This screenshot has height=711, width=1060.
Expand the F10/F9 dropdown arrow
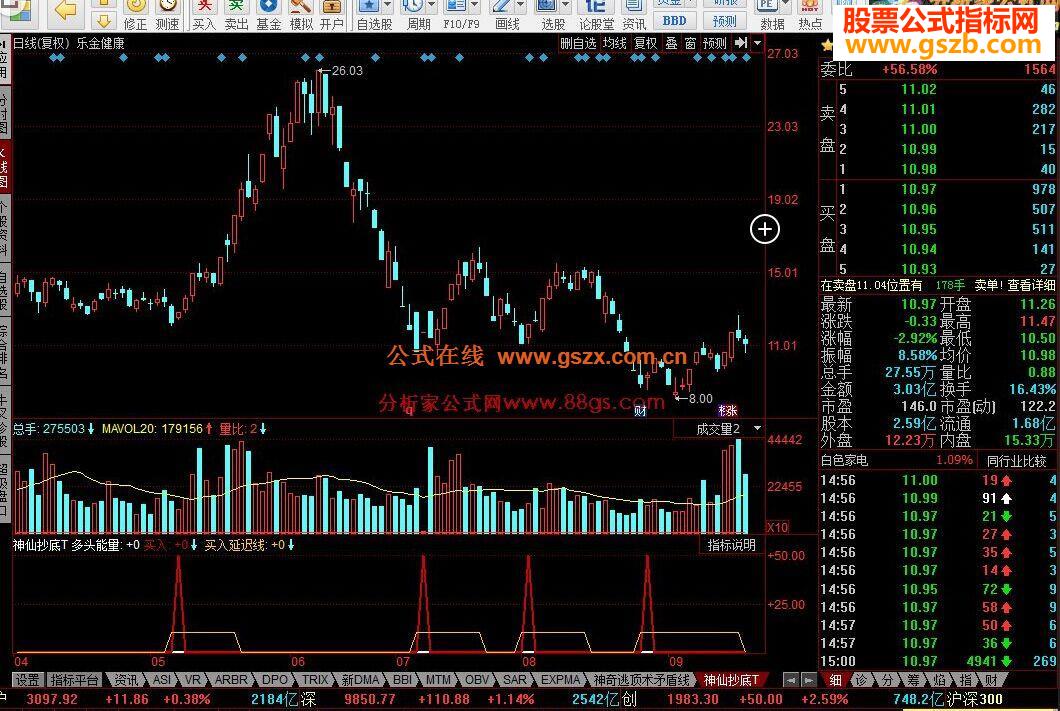tap(476, 6)
